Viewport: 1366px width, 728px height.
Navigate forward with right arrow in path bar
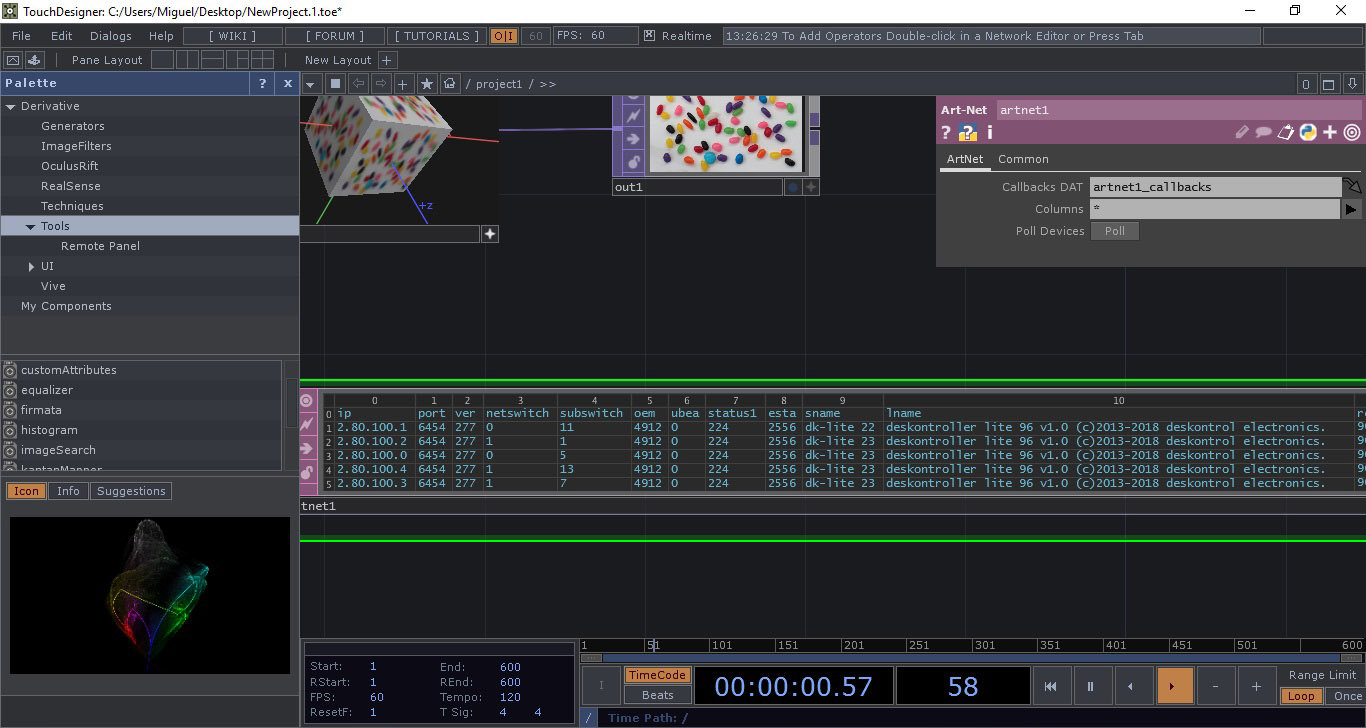pyautogui.click(x=380, y=84)
